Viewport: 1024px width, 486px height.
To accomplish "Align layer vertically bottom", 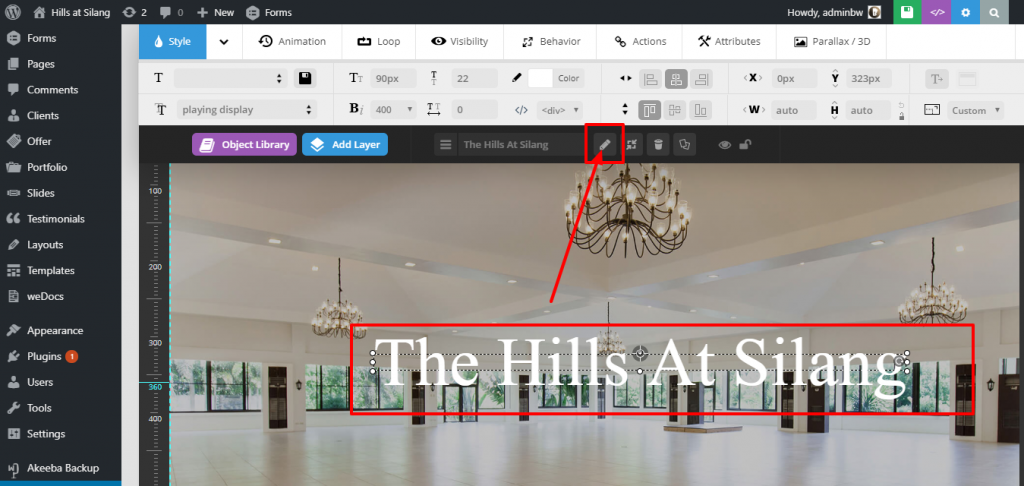I will click(x=701, y=110).
